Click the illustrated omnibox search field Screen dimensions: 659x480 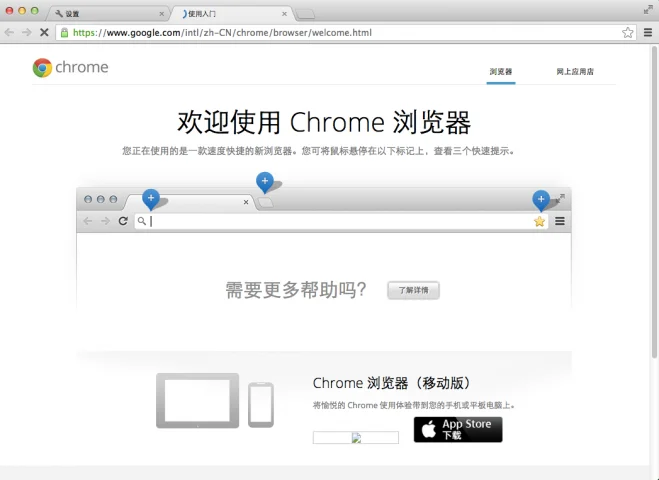(341, 221)
